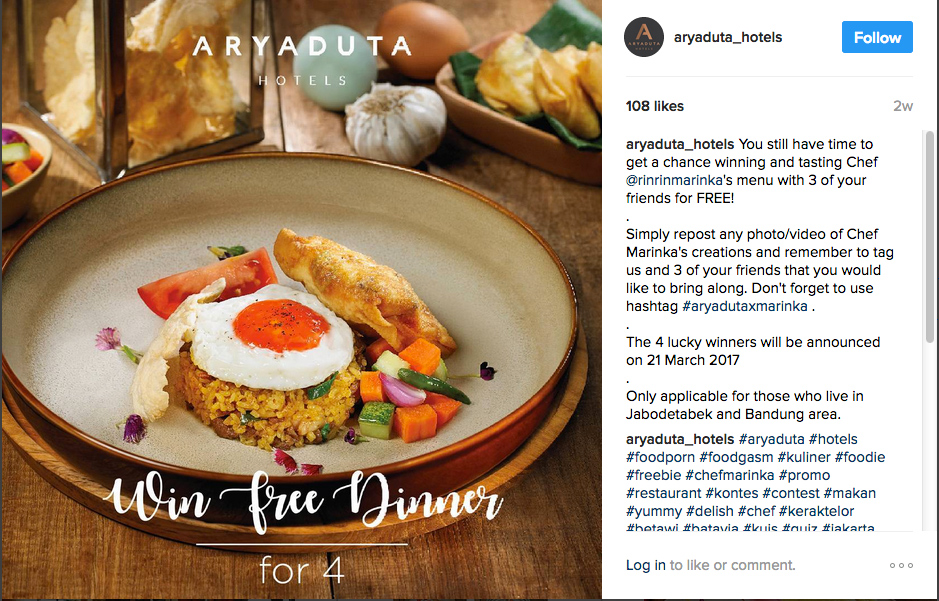
Task: Click the like or comment input area
Action: pos(732,565)
